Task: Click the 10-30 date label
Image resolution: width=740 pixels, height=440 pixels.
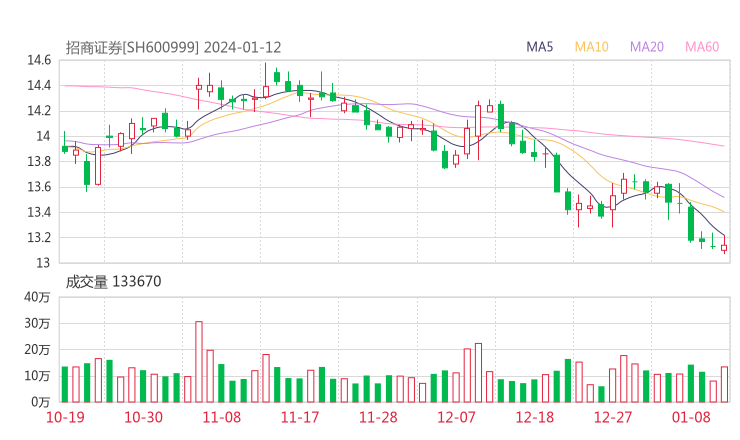Action: pos(143,417)
